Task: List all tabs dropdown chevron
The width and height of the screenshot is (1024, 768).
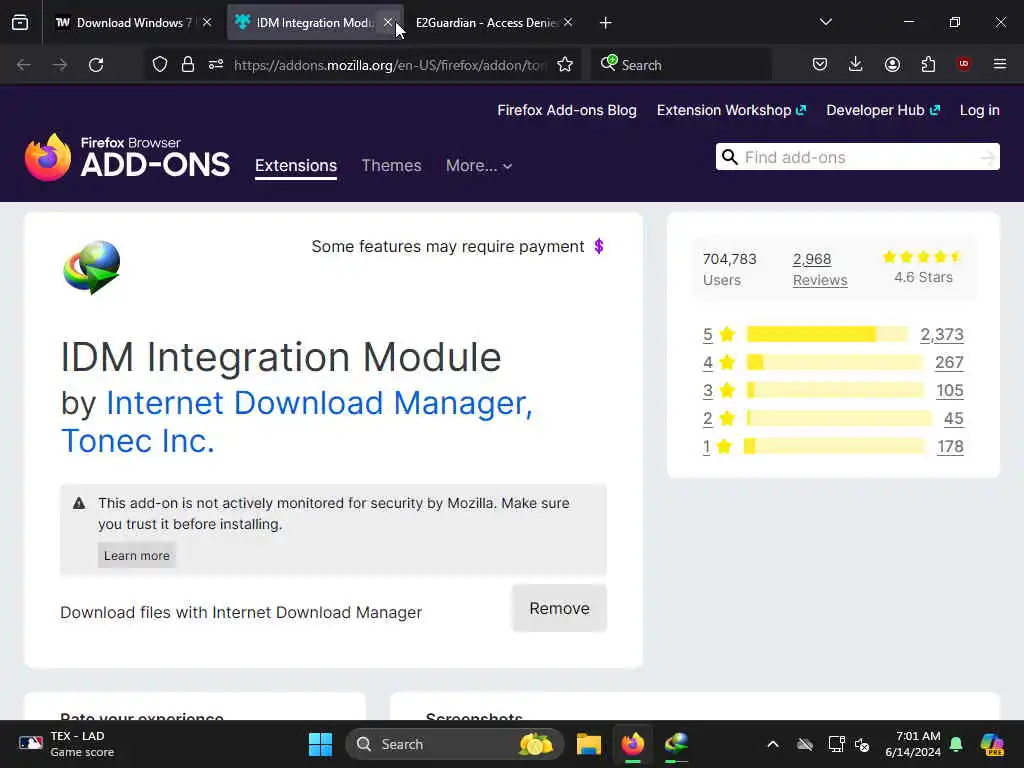Action: click(x=825, y=22)
